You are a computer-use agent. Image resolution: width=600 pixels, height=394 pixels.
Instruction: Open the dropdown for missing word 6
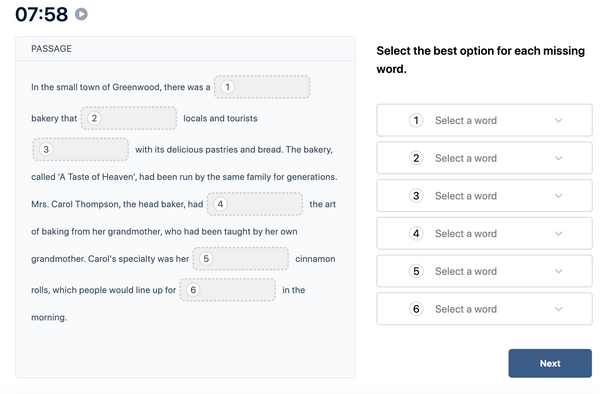(484, 309)
